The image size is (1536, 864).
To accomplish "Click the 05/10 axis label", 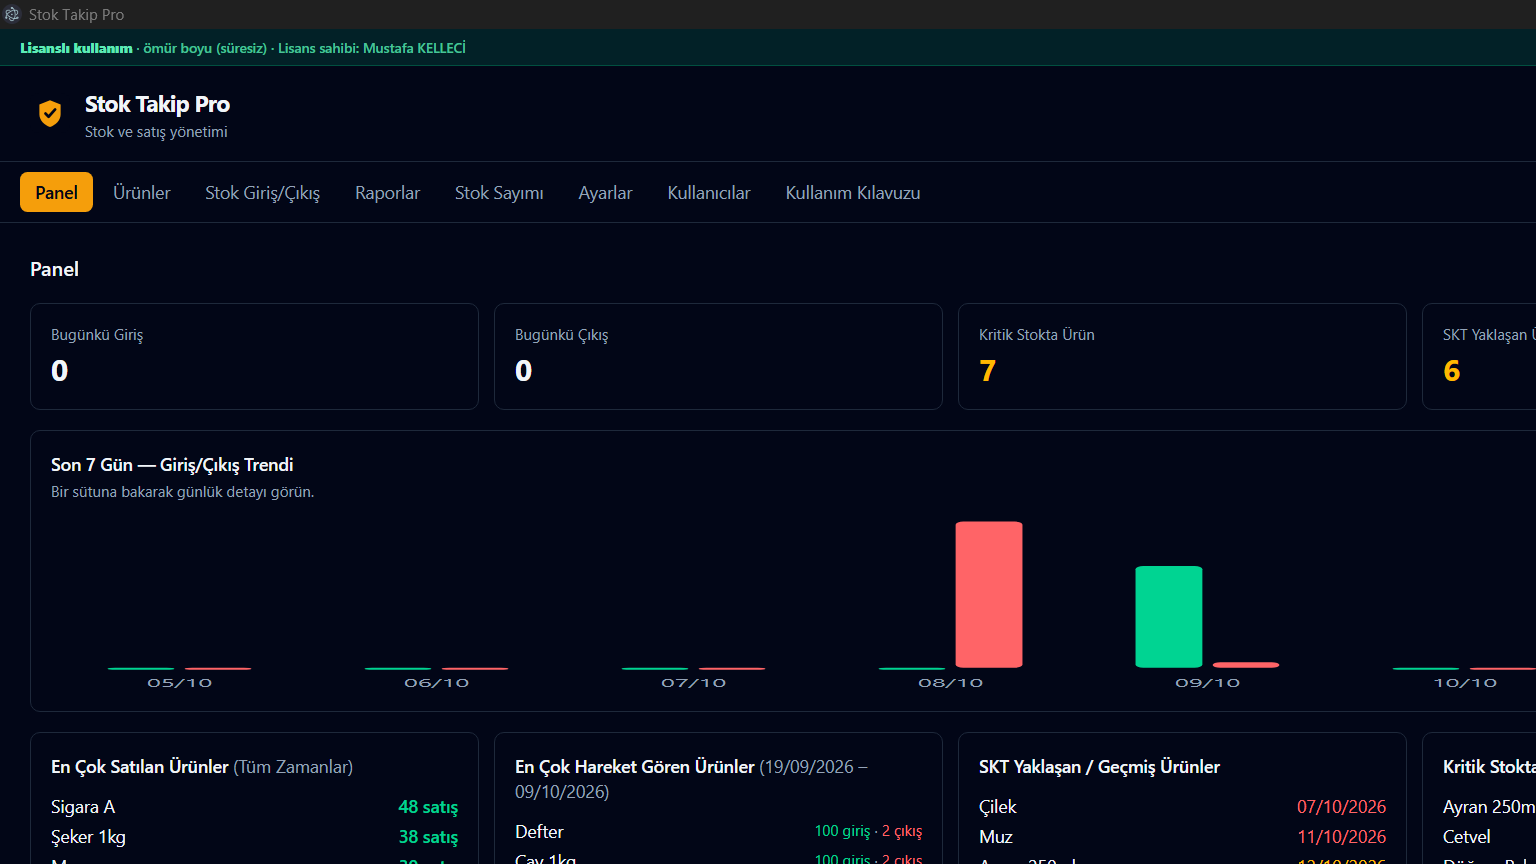I will click(180, 683).
